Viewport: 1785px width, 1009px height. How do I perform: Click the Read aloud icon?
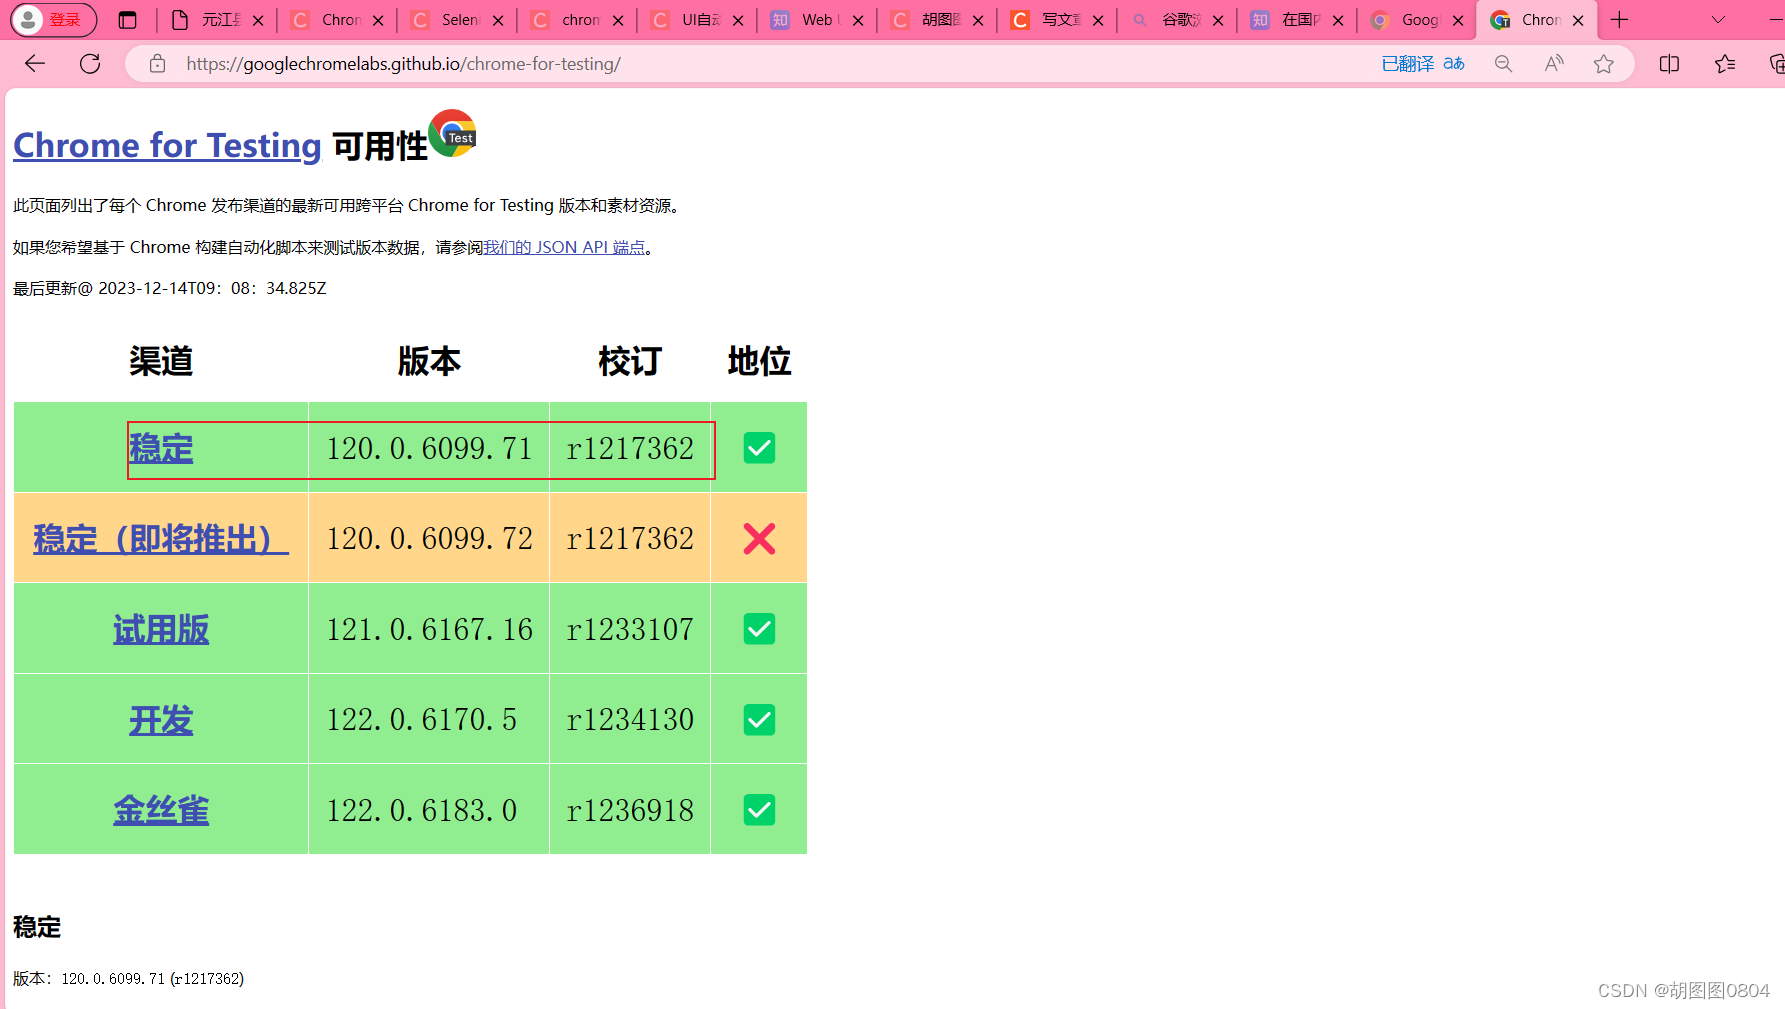pyautogui.click(x=1553, y=63)
